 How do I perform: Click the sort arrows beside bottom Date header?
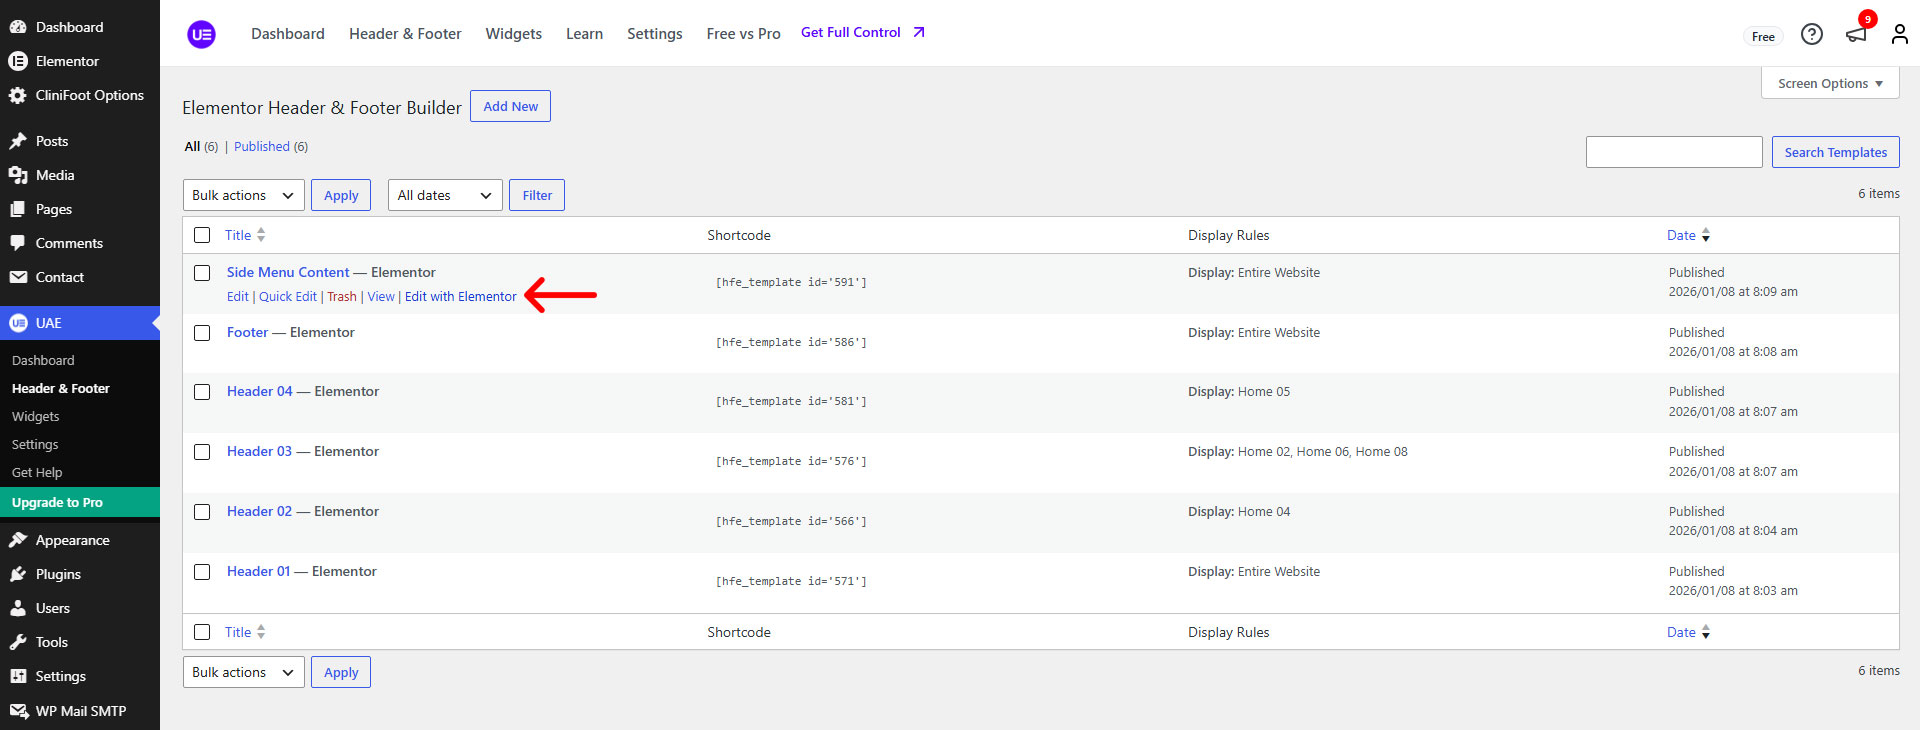click(x=1706, y=632)
